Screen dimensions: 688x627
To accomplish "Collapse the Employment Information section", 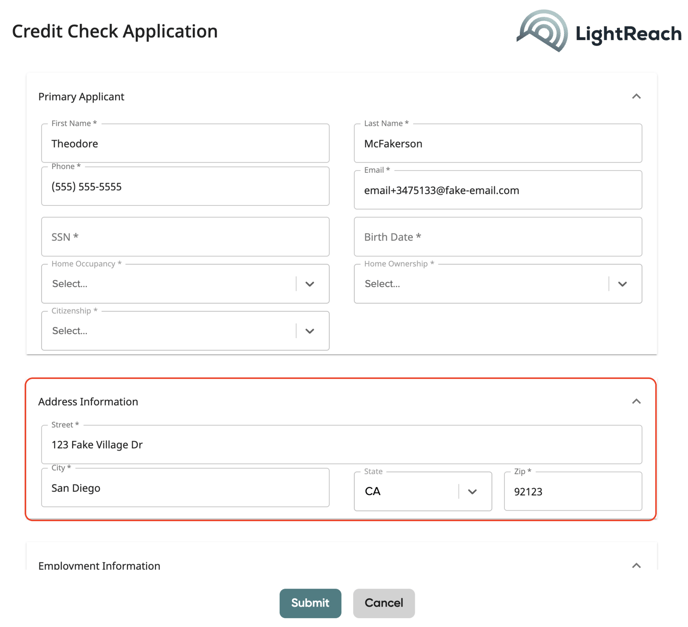I will click(636, 566).
